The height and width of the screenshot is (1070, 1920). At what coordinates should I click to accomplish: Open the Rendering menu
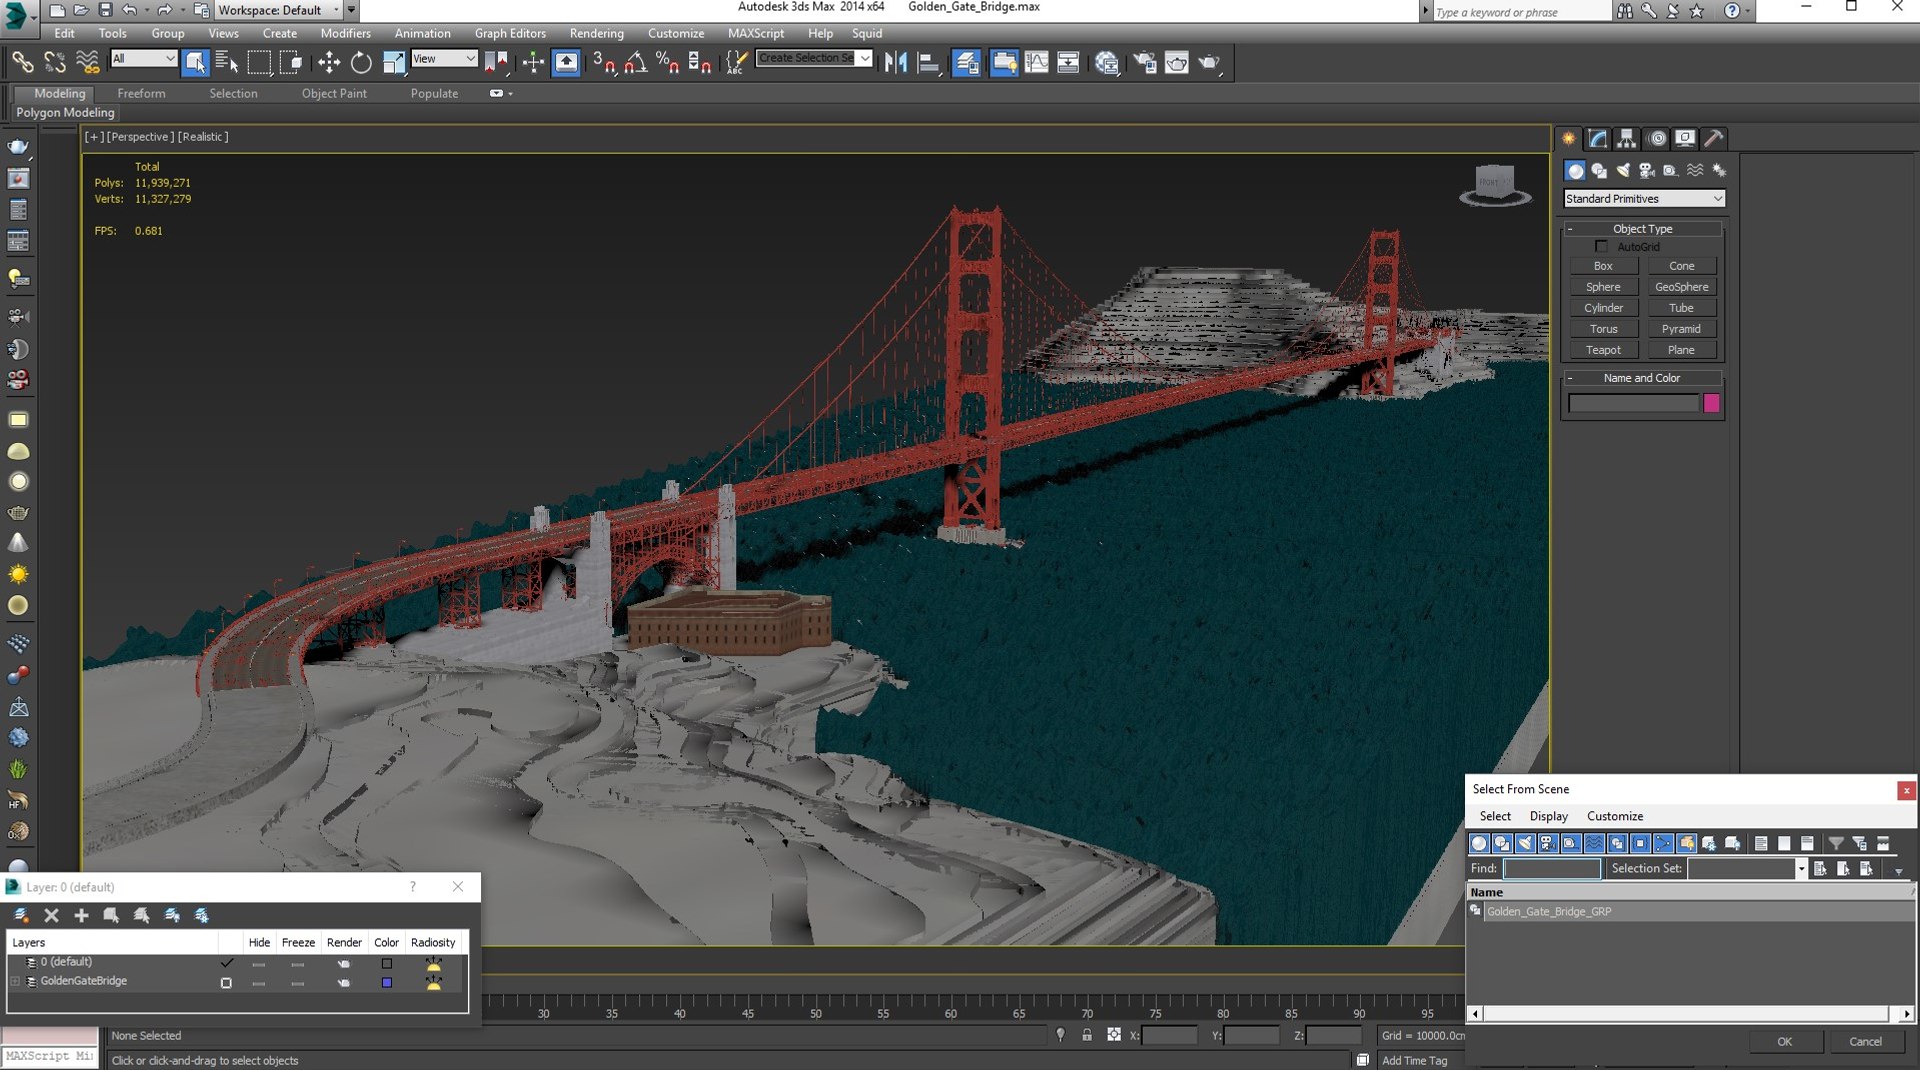(596, 33)
